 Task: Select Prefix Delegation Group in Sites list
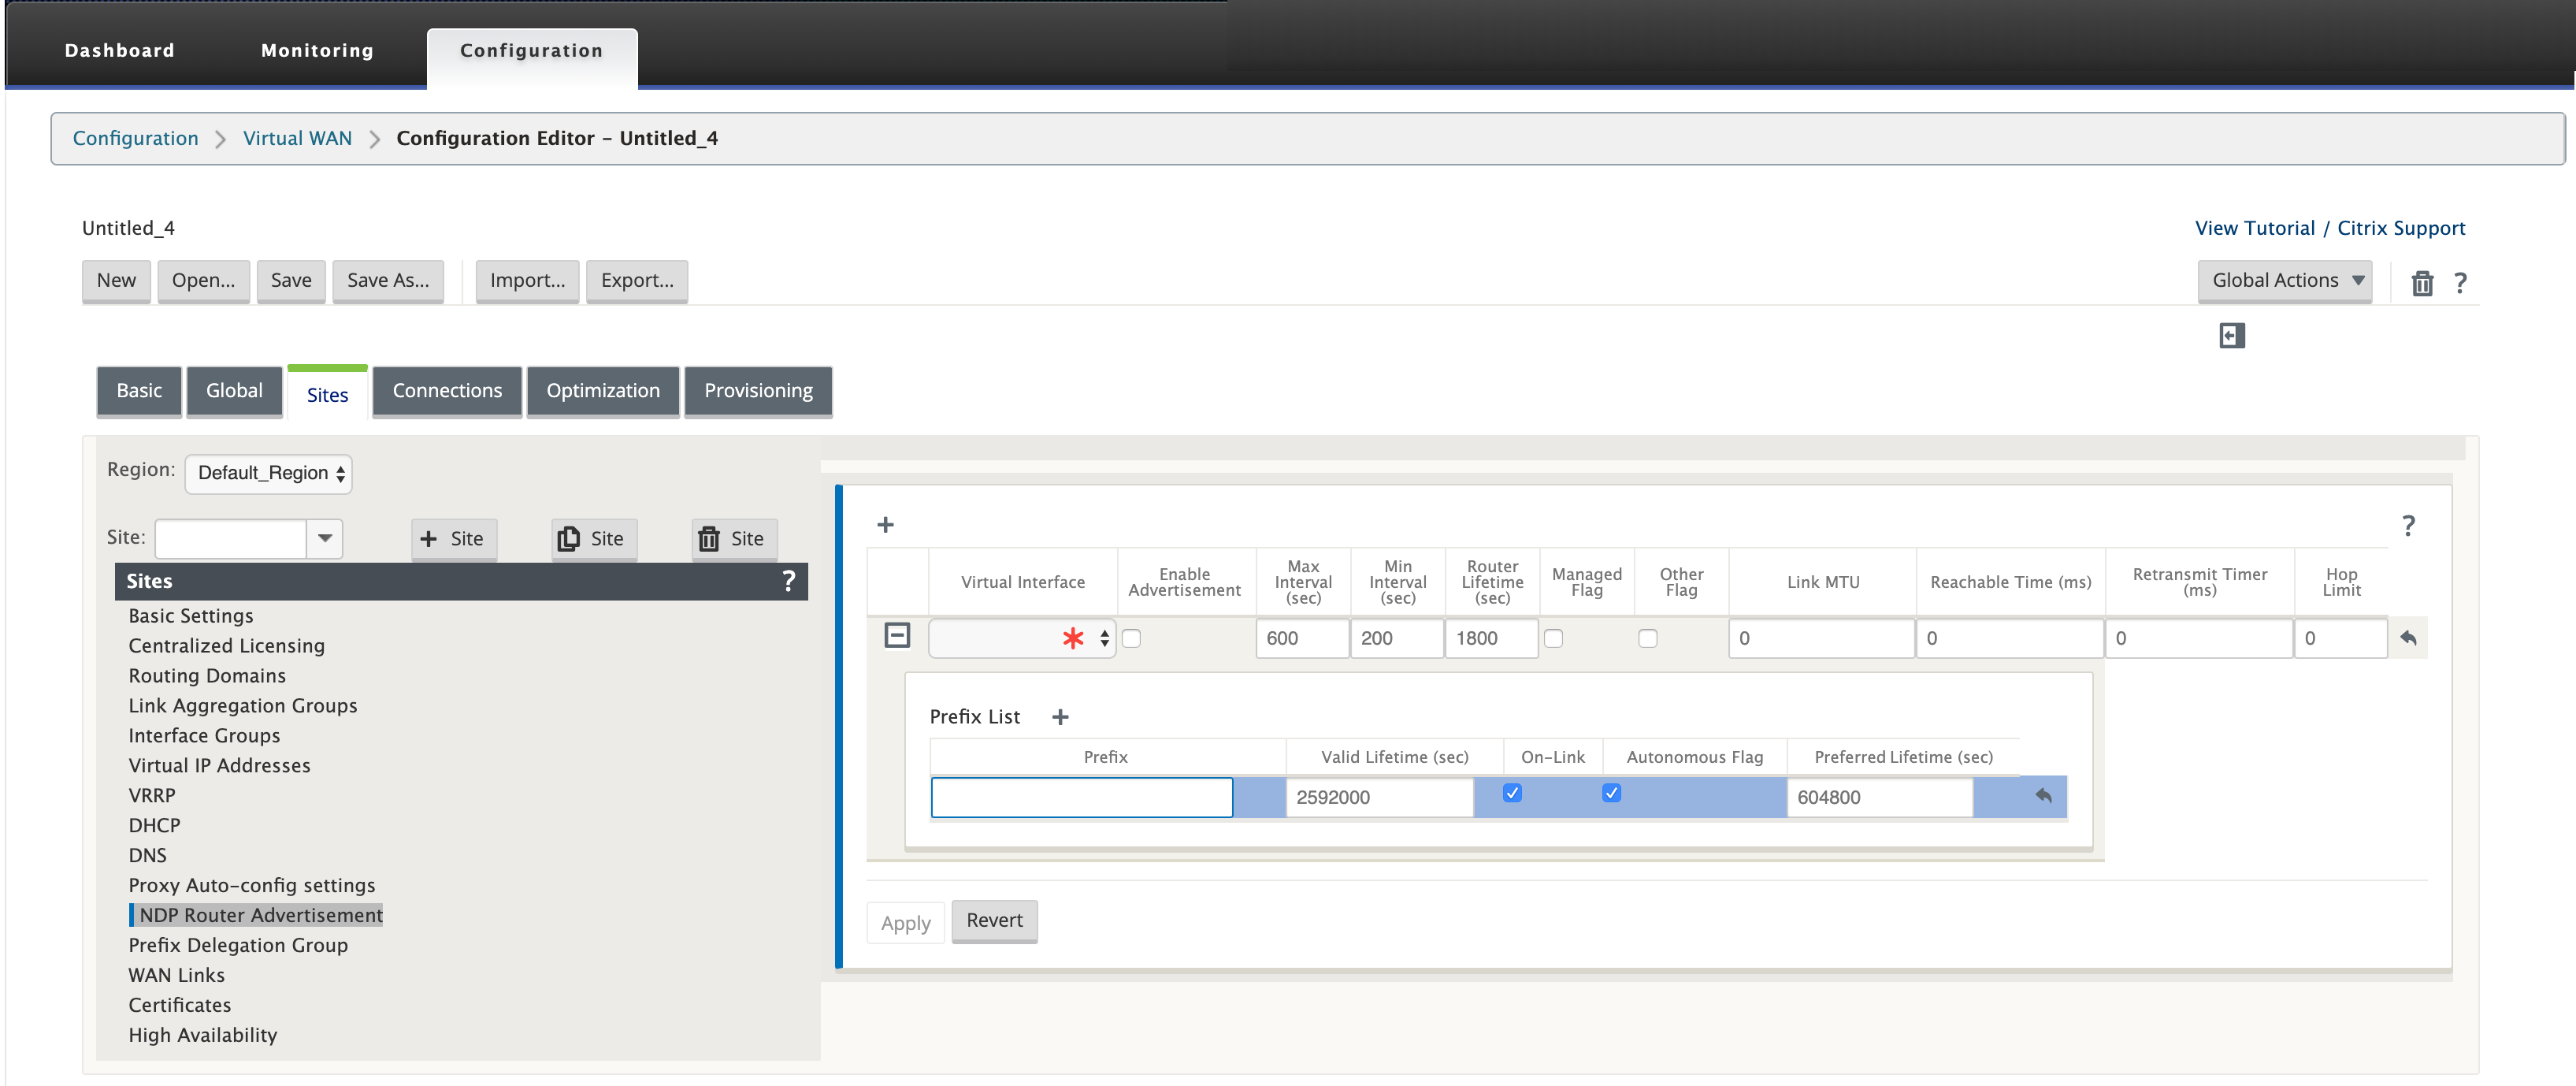pyautogui.click(x=238, y=945)
